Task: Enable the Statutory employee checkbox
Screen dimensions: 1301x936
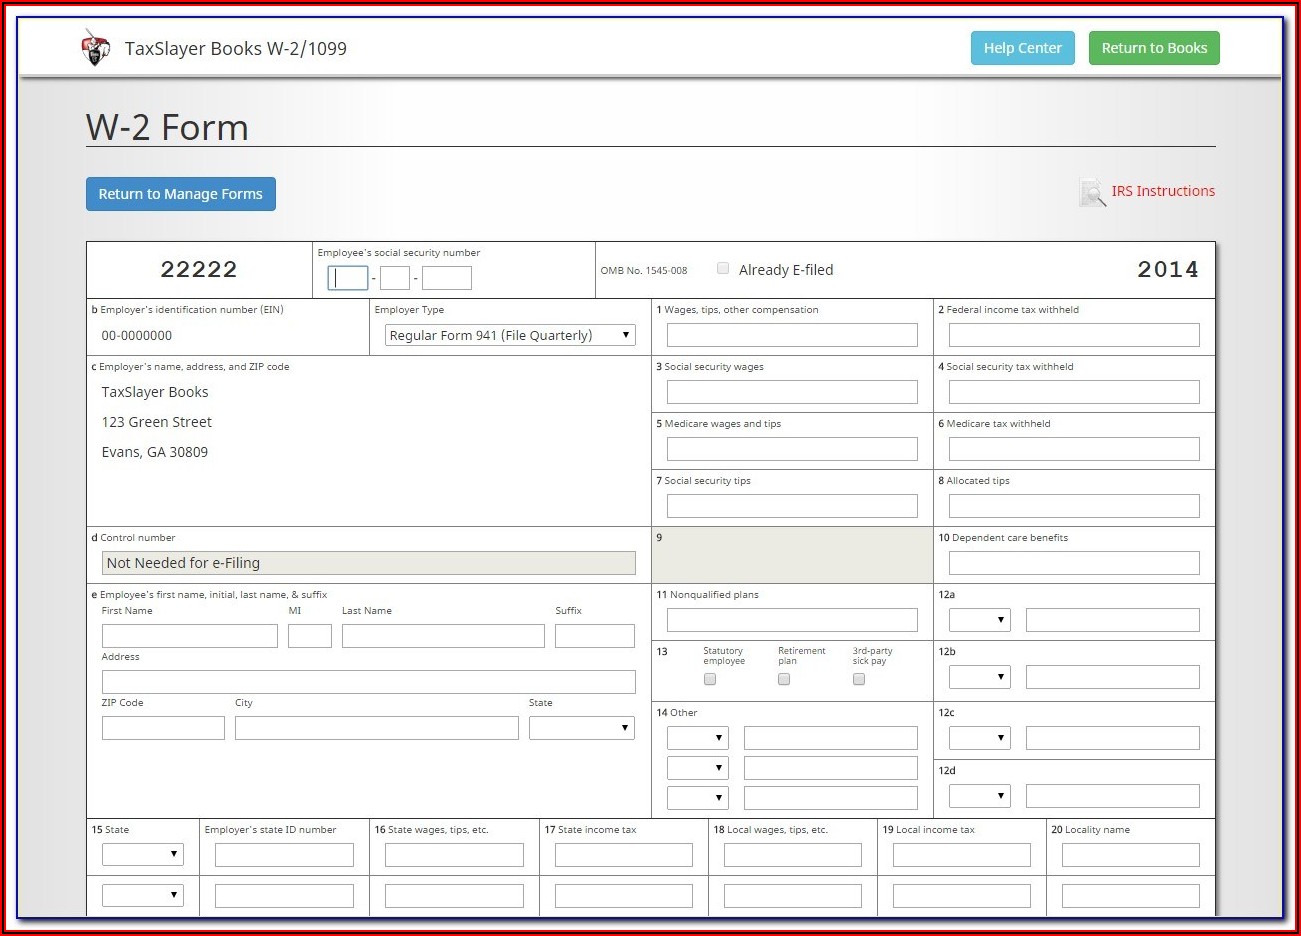Action: tap(710, 679)
